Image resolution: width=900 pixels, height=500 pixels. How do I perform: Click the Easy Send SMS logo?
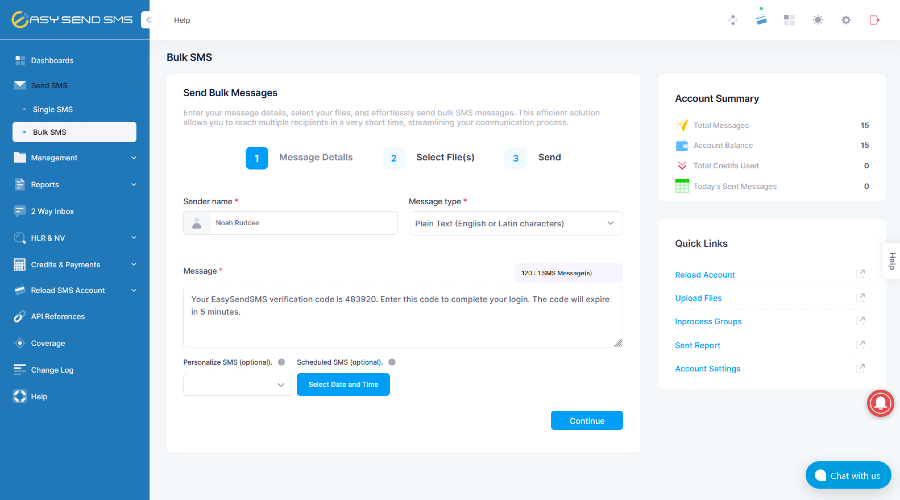click(72, 20)
